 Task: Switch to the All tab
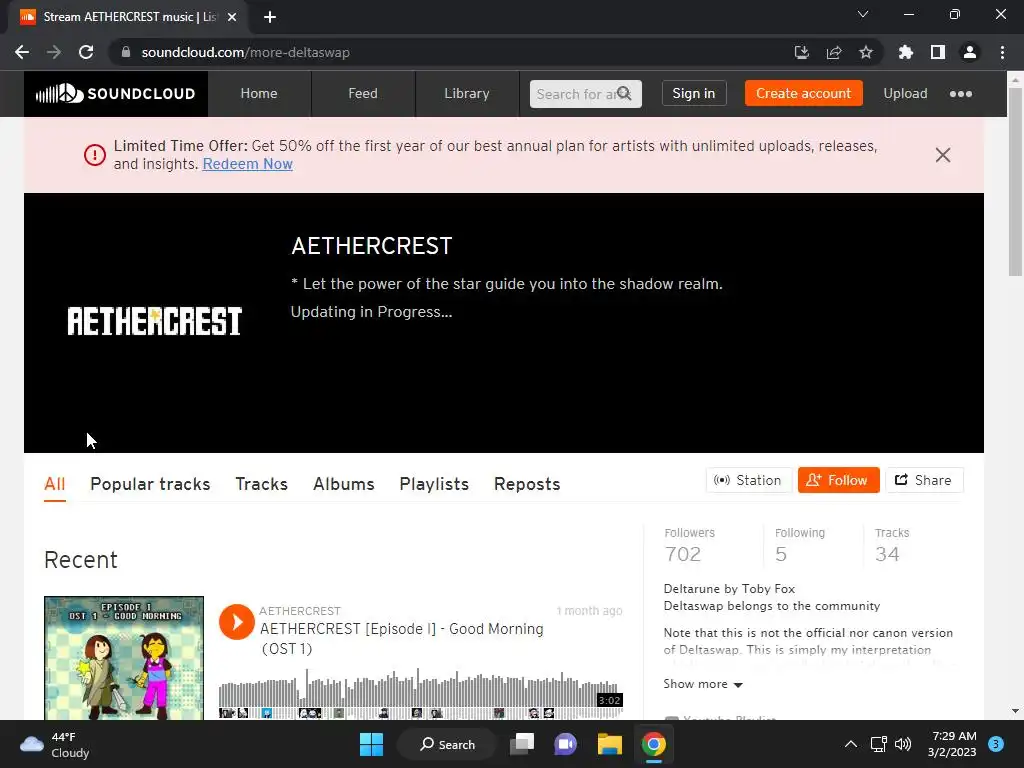55,484
